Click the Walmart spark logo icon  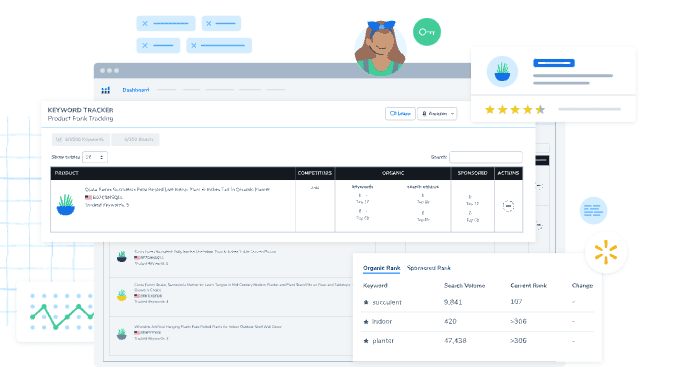click(606, 252)
